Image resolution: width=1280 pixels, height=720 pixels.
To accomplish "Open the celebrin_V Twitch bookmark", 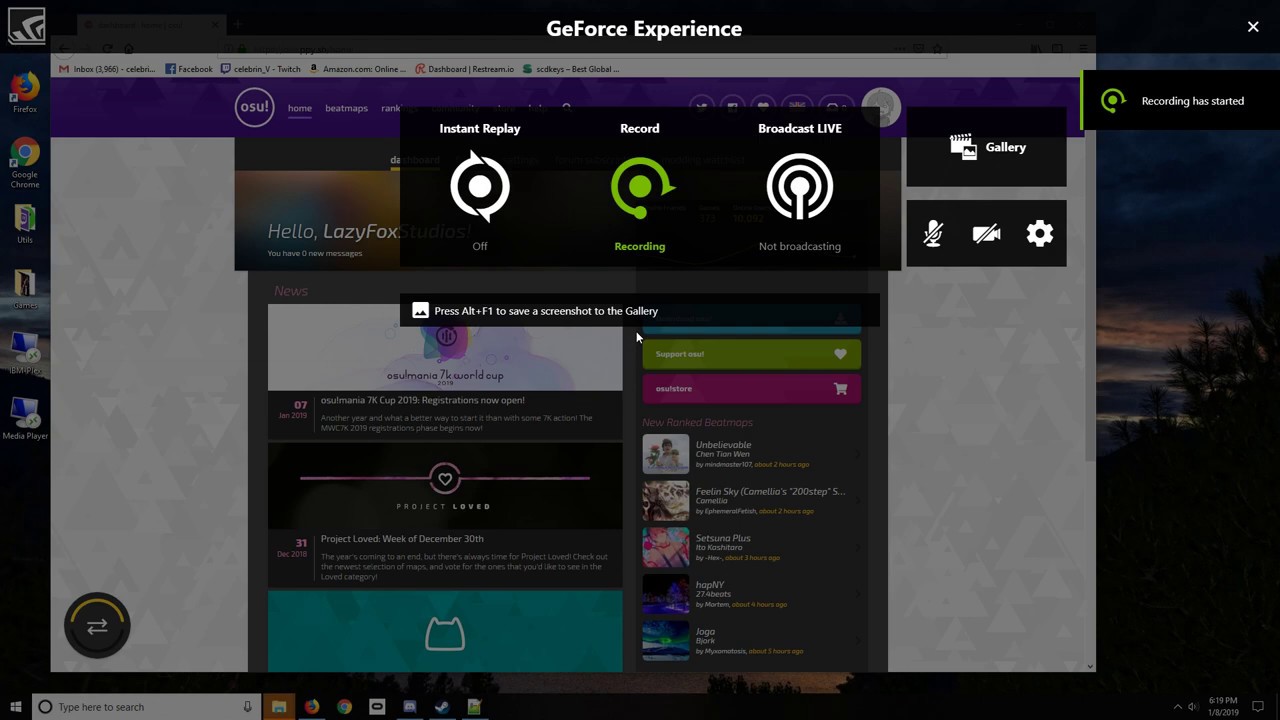I will click(x=260, y=69).
